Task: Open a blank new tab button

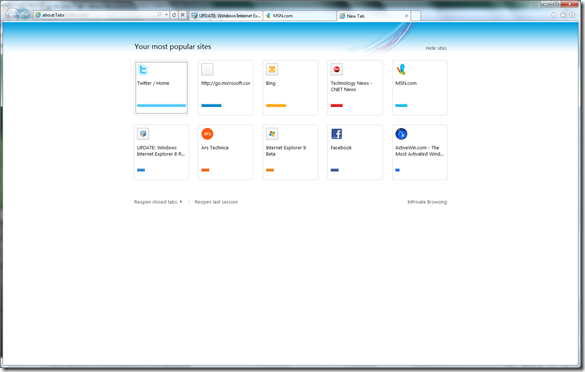Action: tap(416, 16)
